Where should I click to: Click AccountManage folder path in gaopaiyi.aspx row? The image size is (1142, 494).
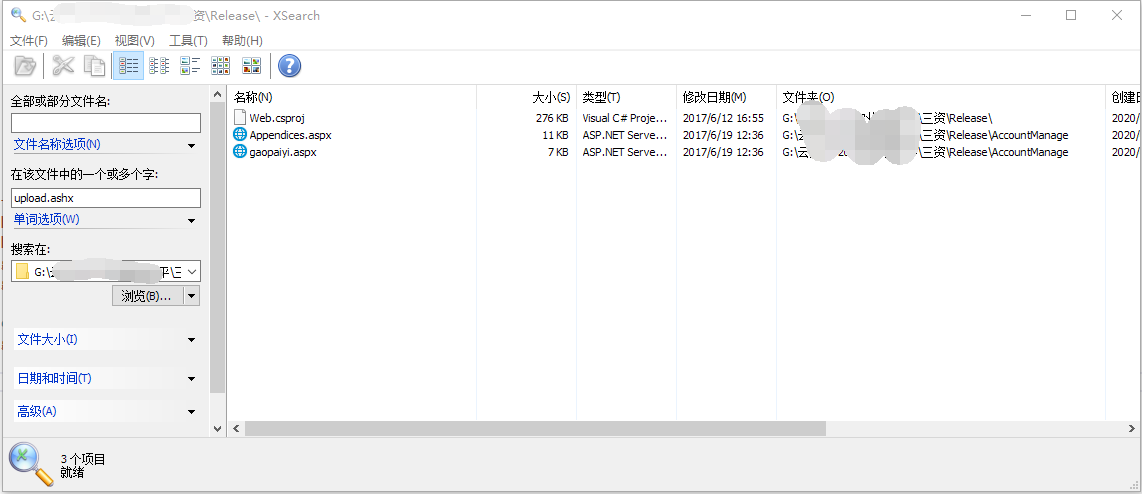[925, 152]
